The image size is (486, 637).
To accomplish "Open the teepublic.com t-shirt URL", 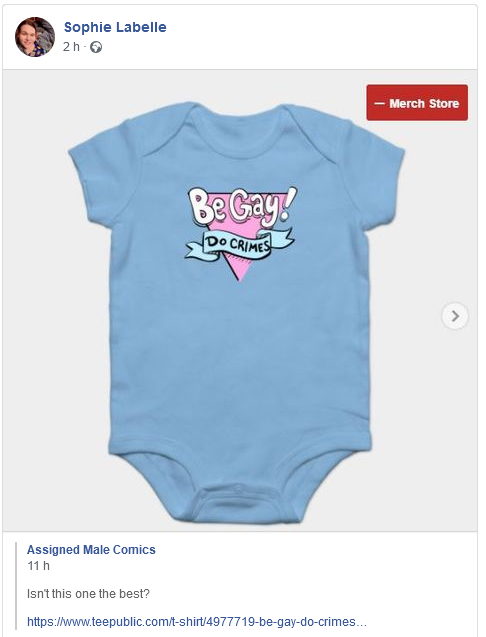I will coord(197,622).
